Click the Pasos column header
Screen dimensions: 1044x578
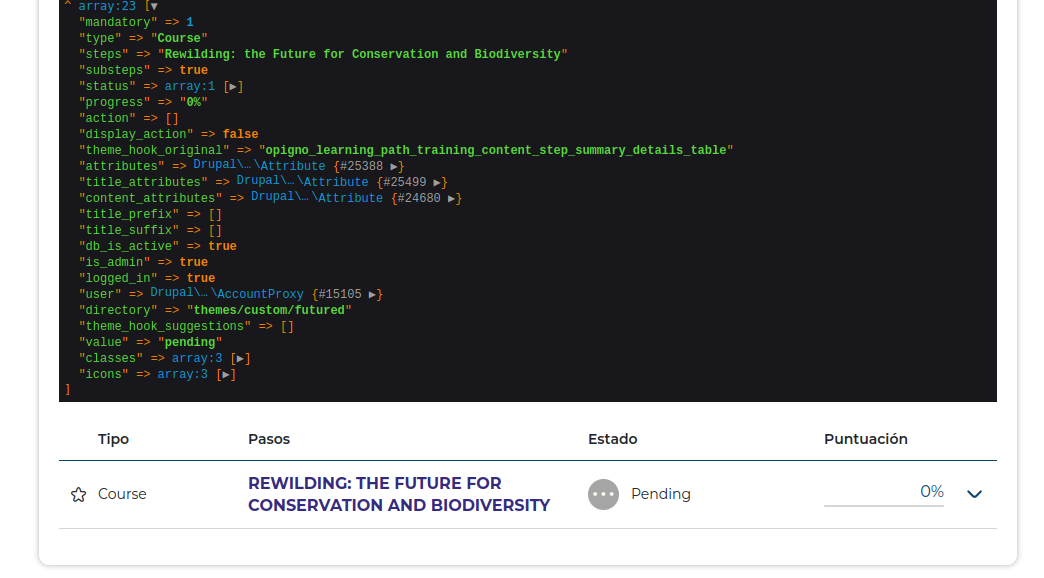(x=269, y=439)
